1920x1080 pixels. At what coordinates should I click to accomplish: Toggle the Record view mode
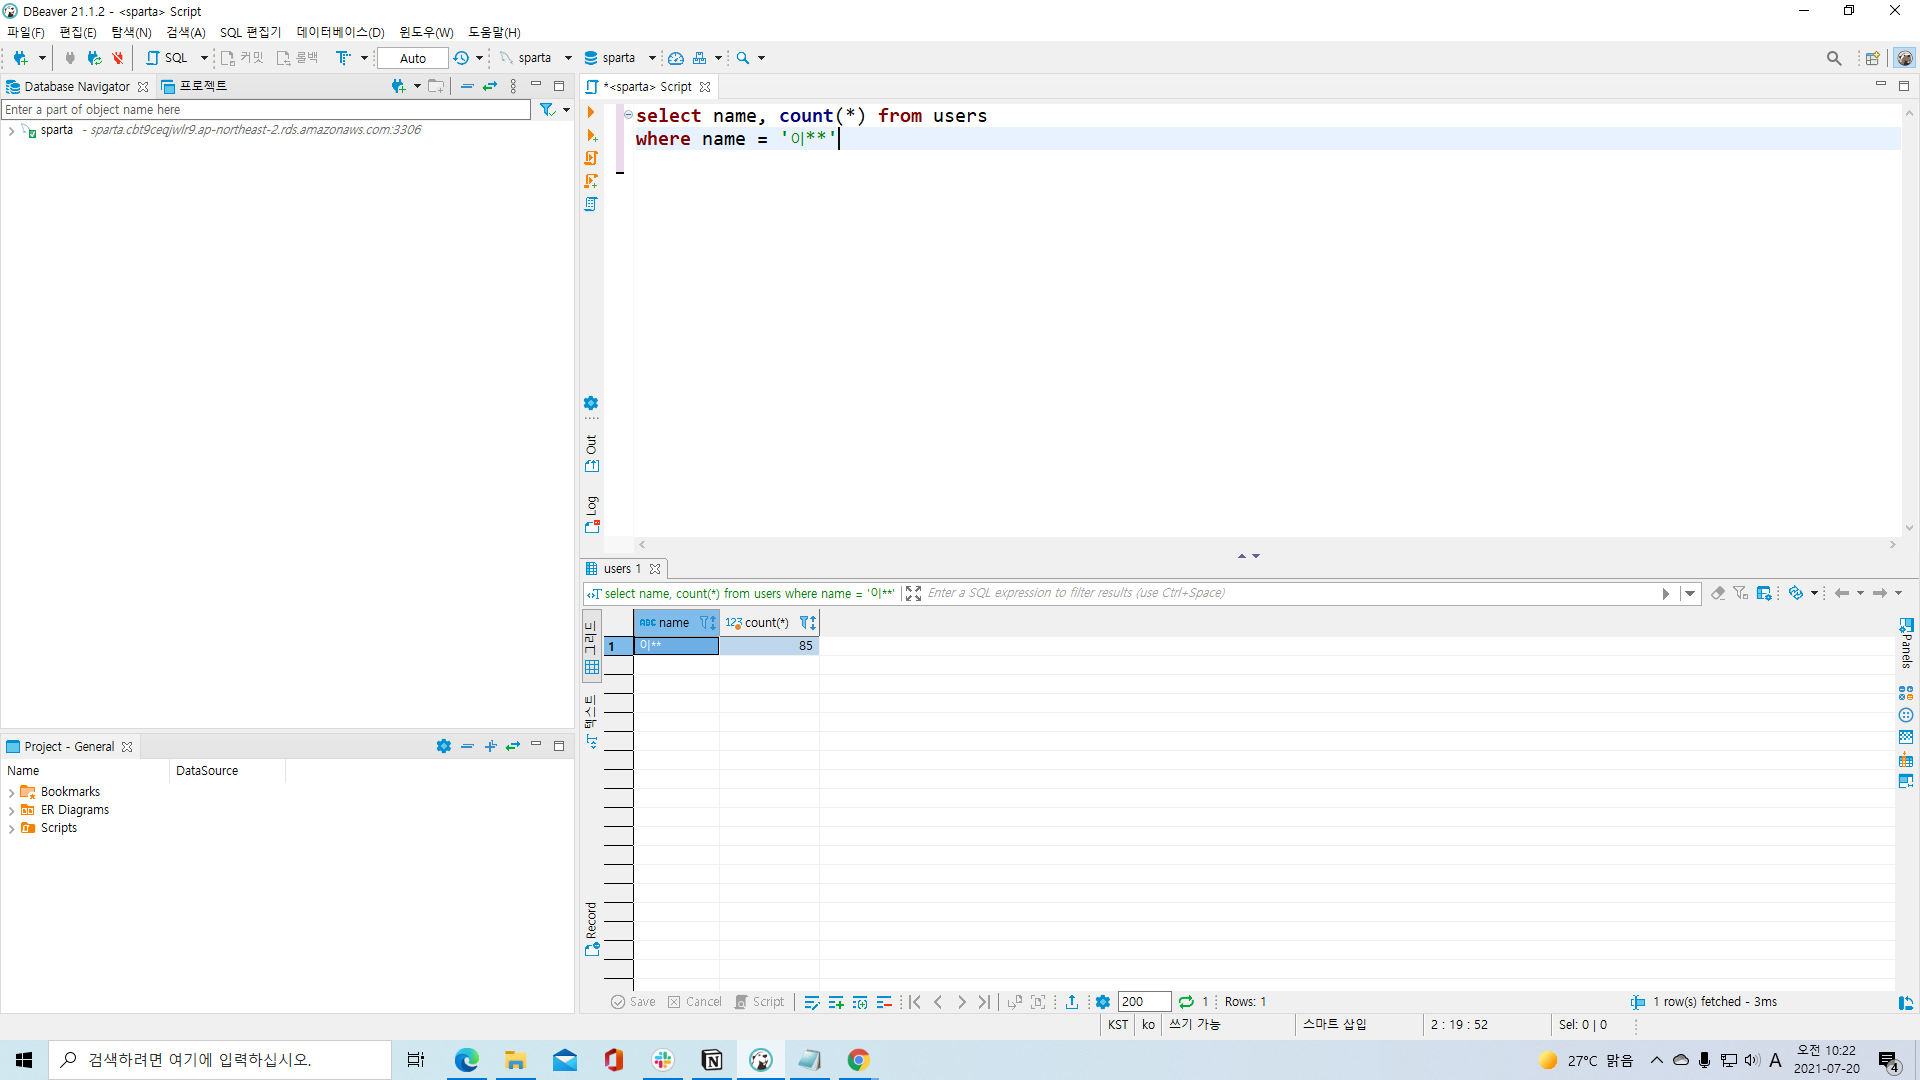(592, 928)
